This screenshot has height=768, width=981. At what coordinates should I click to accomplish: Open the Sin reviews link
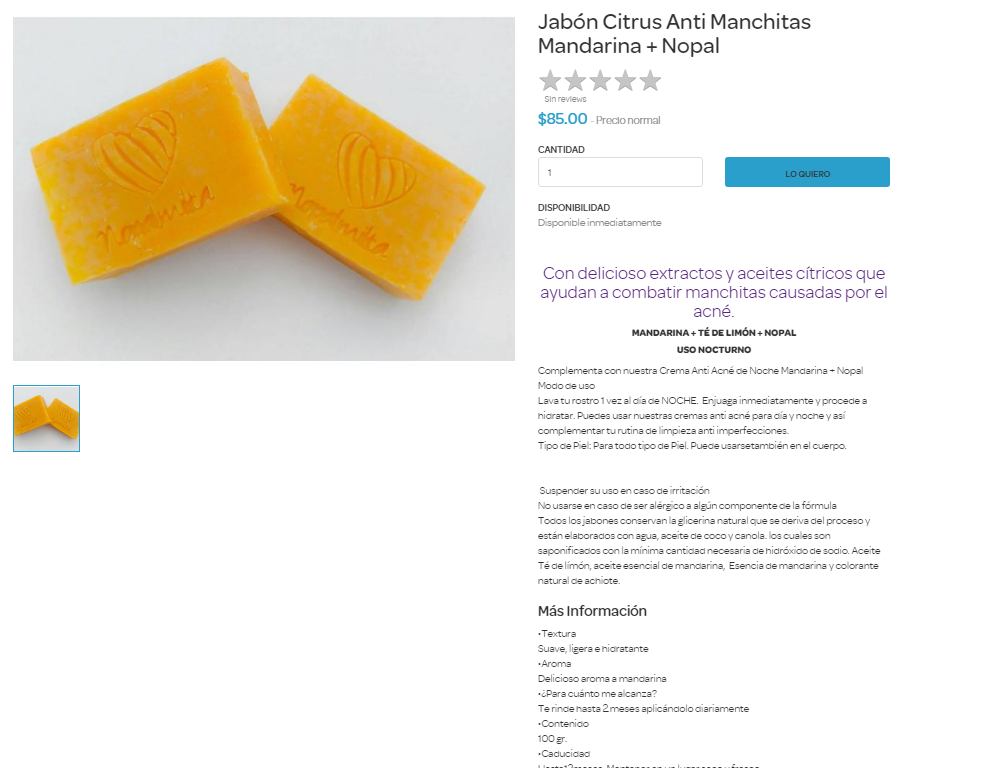(x=565, y=99)
